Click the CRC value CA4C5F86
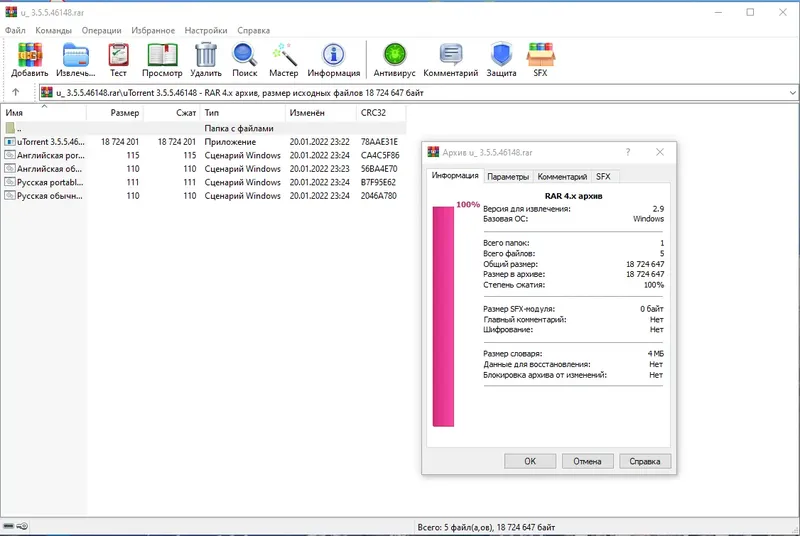 pyautogui.click(x=380, y=155)
